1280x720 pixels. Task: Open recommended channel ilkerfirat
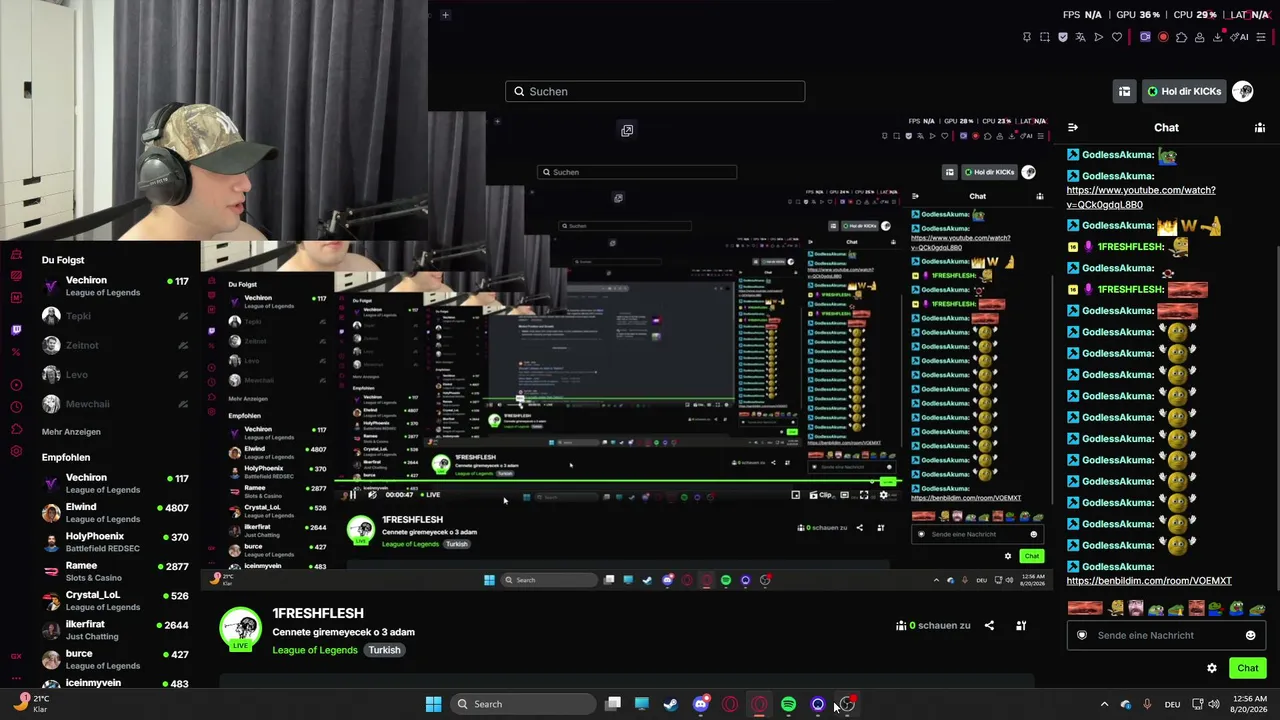114,630
